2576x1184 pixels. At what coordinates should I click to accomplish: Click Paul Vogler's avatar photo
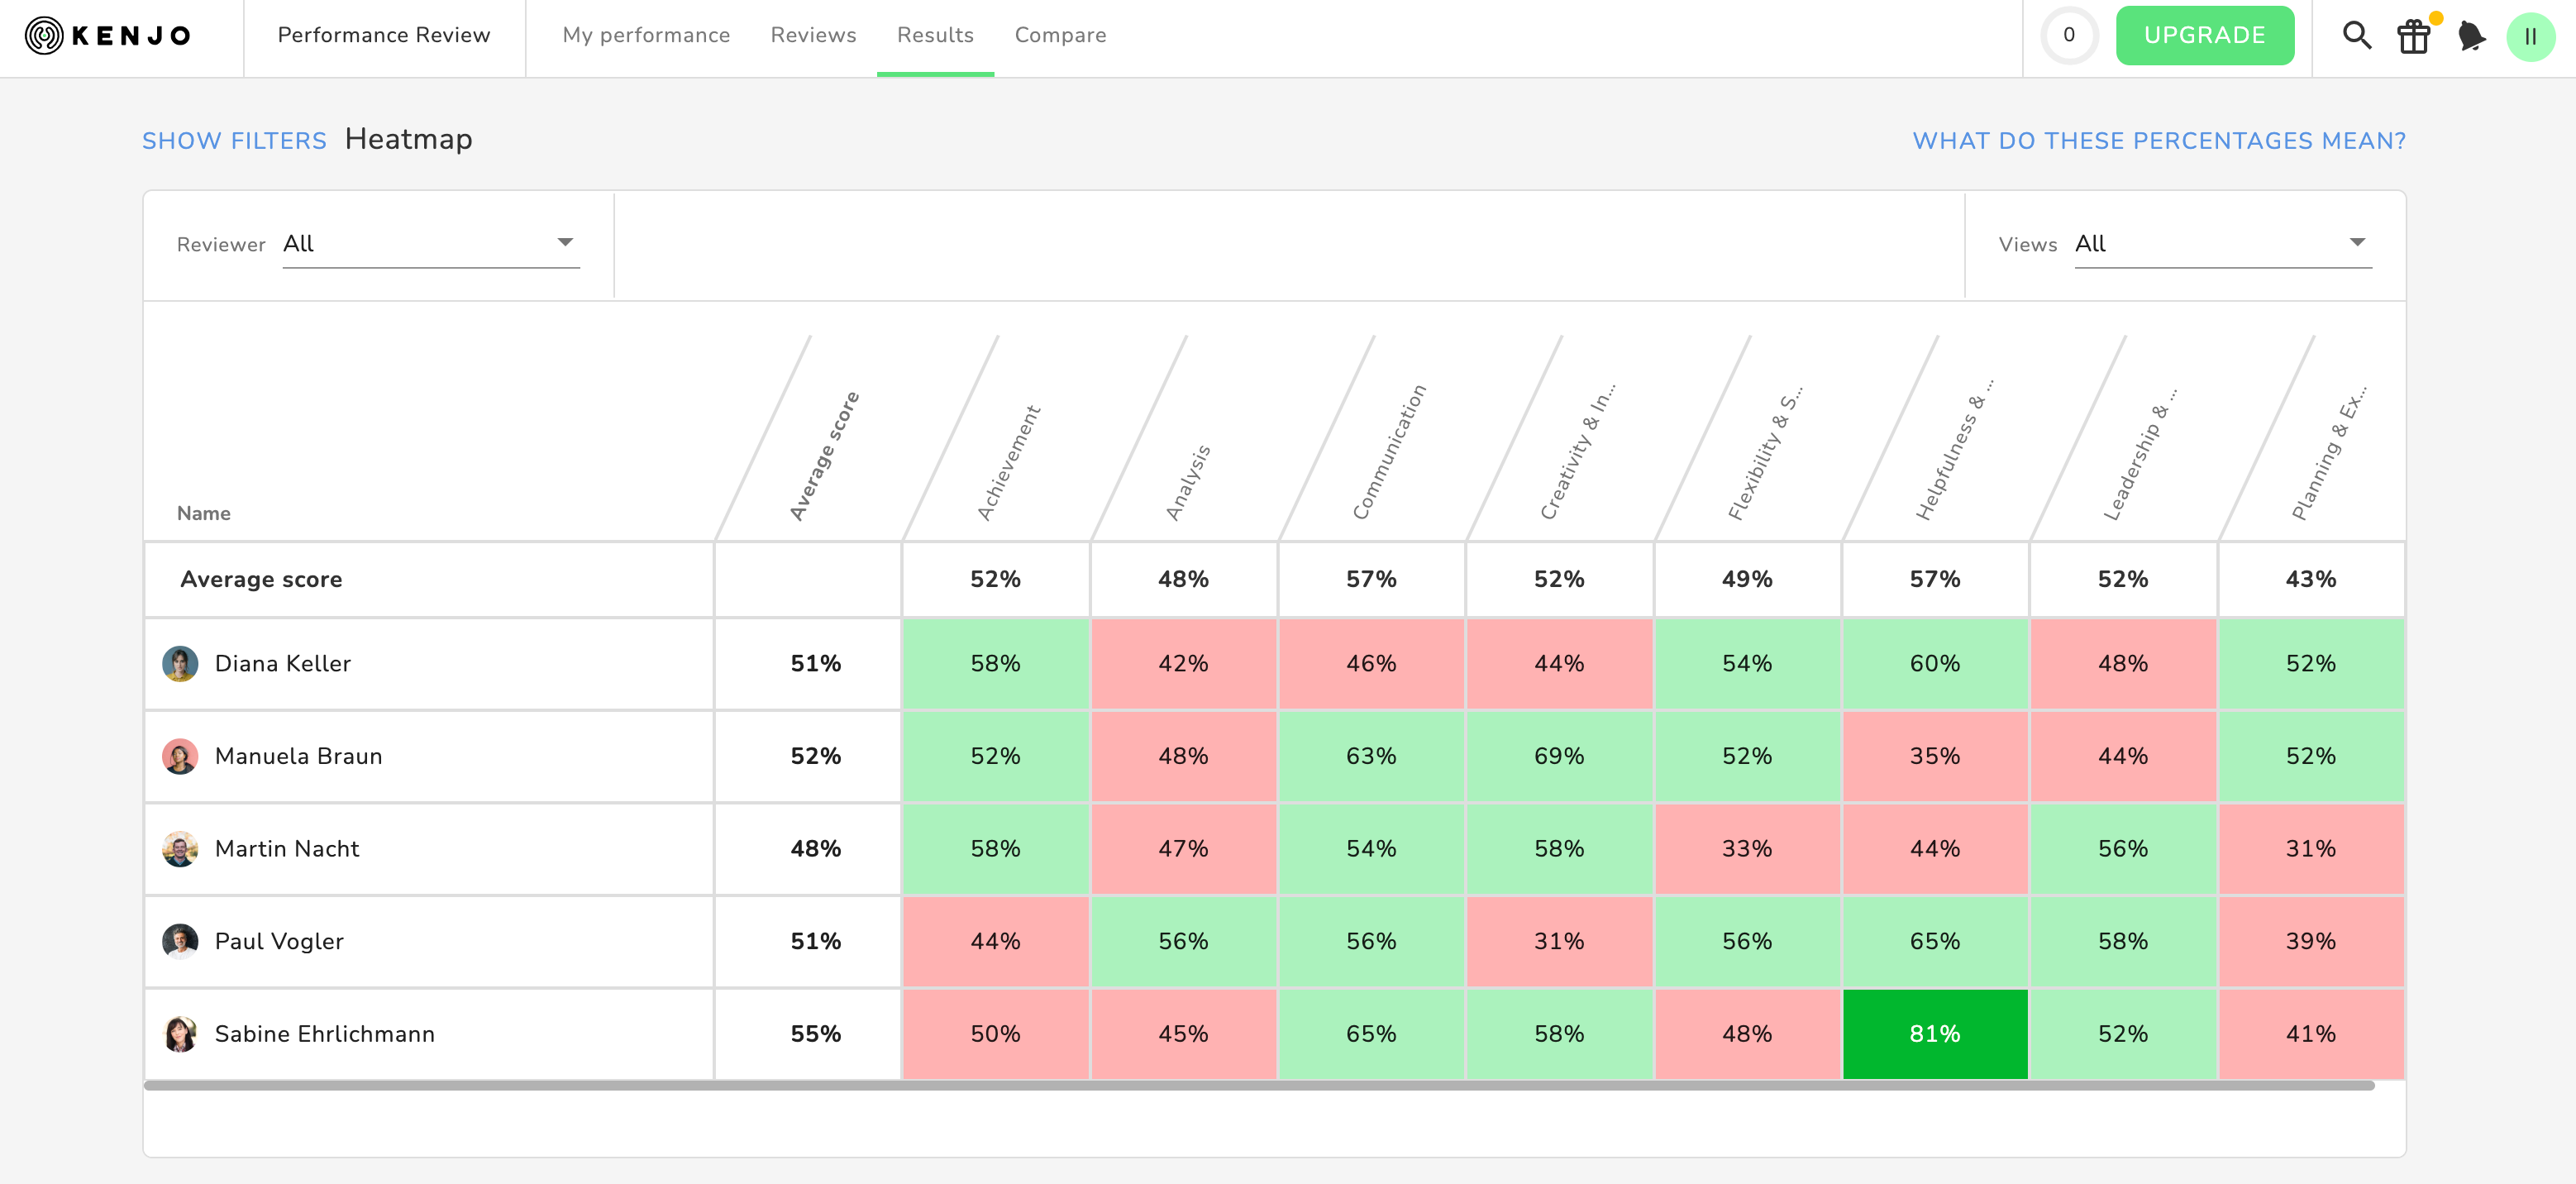point(180,941)
